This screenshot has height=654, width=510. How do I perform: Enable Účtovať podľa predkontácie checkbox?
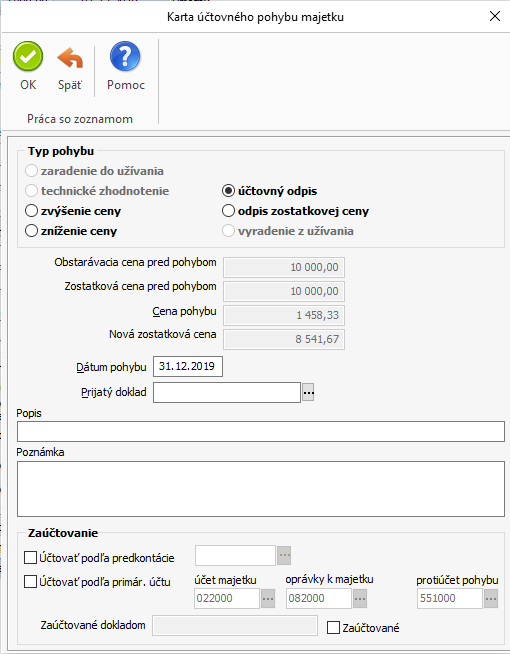tap(30, 558)
